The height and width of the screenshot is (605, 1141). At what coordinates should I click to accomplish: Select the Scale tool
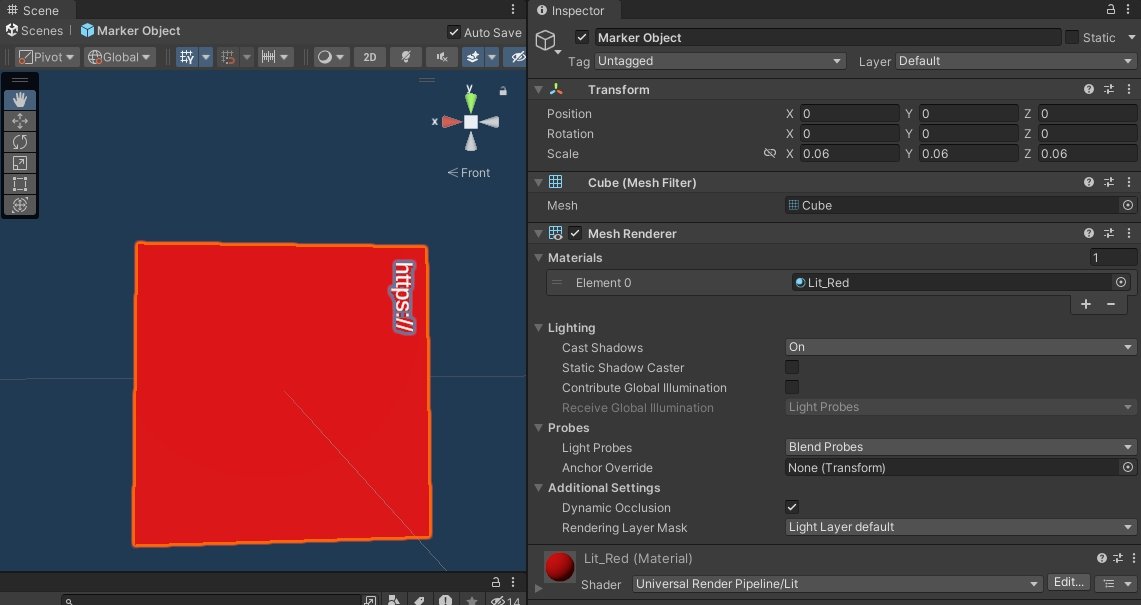[x=20, y=163]
